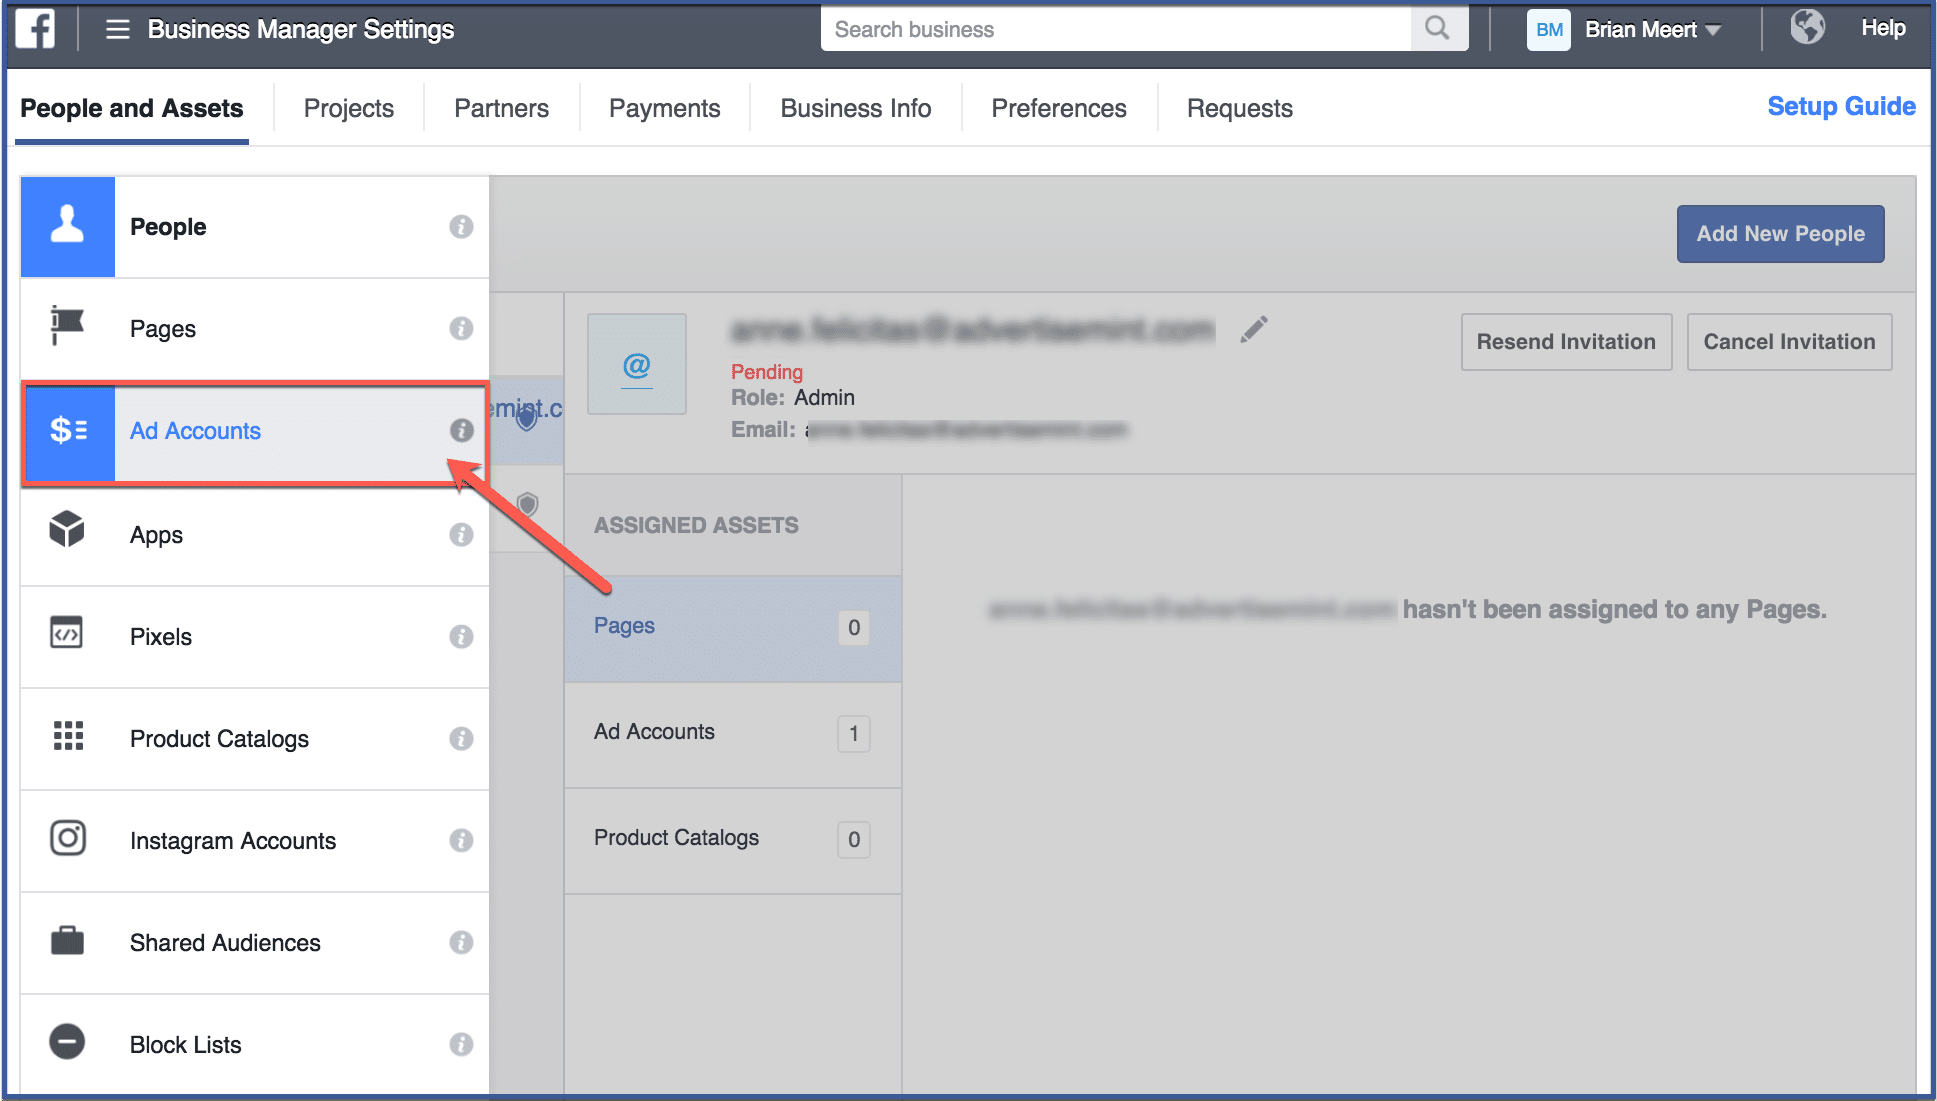The height and width of the screenshot is (1101, 1937).
Task: Open Block Lists in the left sidebar
Action: point(255,1045)
